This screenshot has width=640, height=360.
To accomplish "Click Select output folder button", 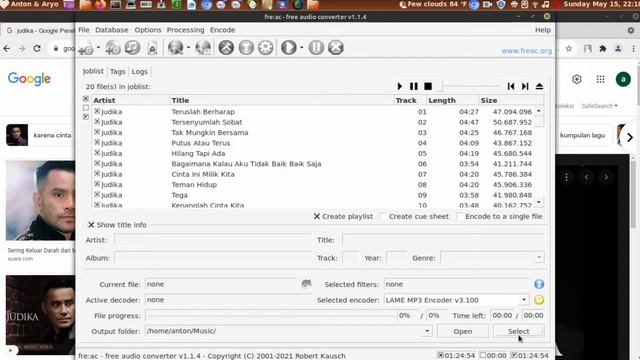I will click(x=518, y=331).
